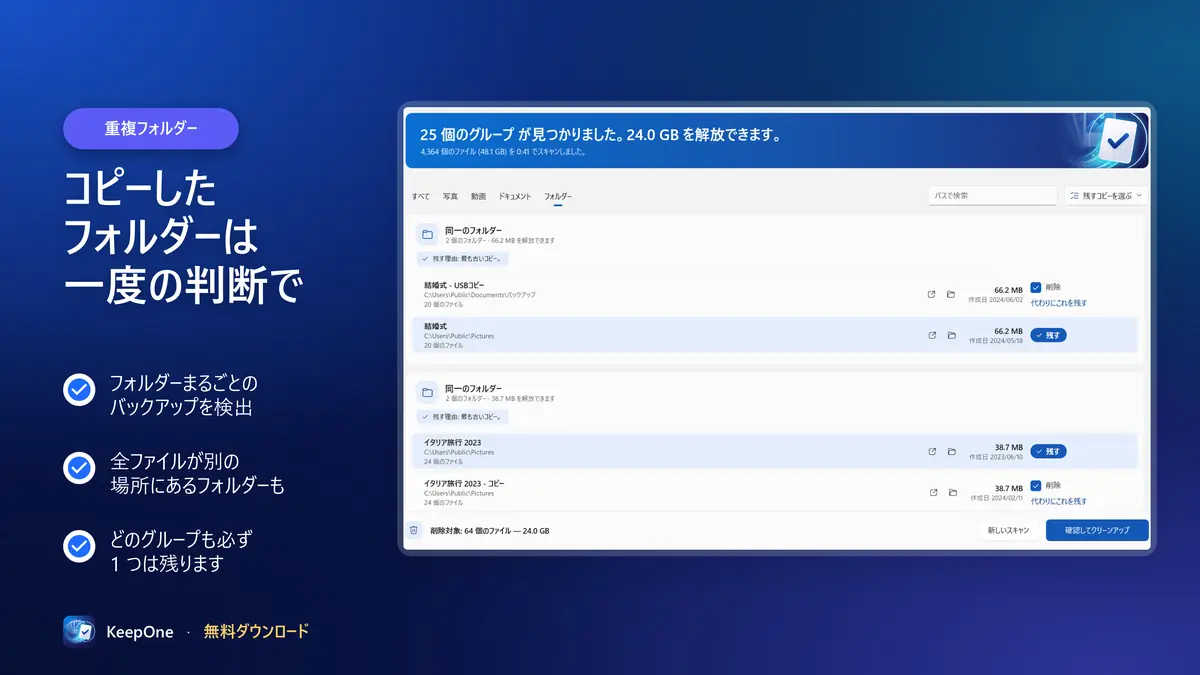Show イタリア旅行 2023 in its folder
This screenshot has height=675, width=1200.
click(951, 451)
